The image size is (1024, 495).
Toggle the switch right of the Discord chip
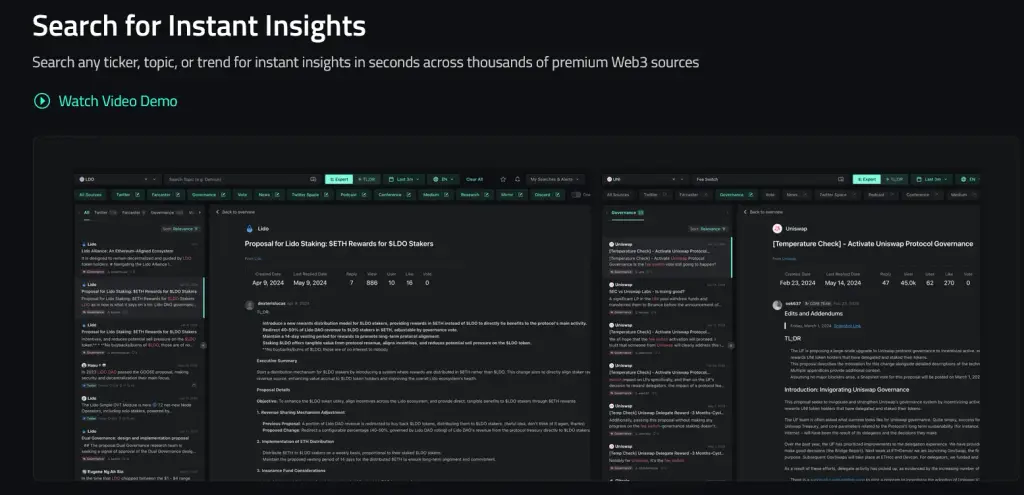pos(576,195)
